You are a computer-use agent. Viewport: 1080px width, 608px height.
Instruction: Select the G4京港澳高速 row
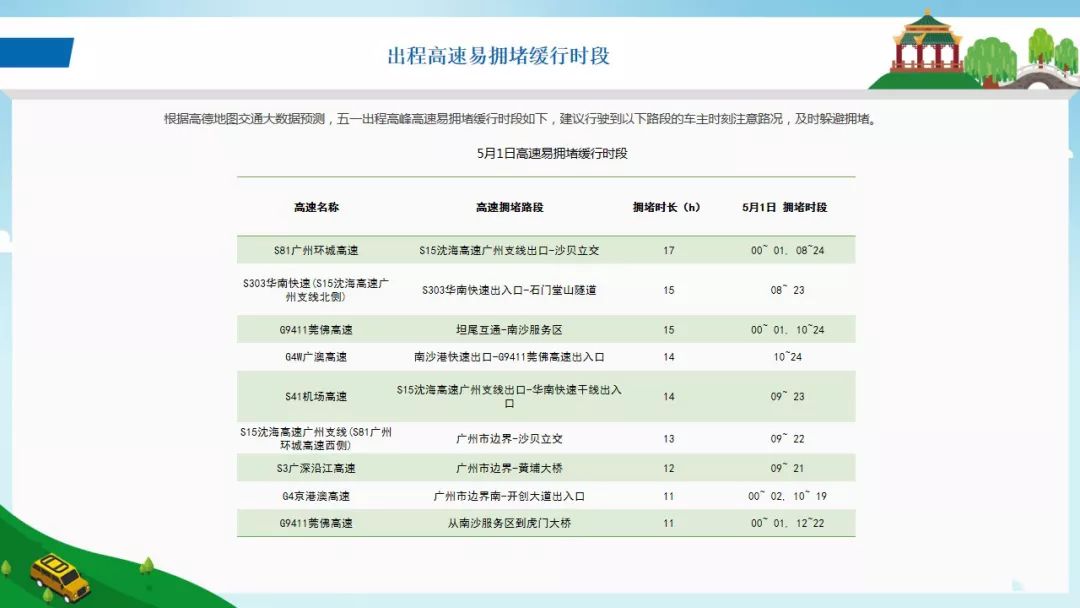(540, 494)
